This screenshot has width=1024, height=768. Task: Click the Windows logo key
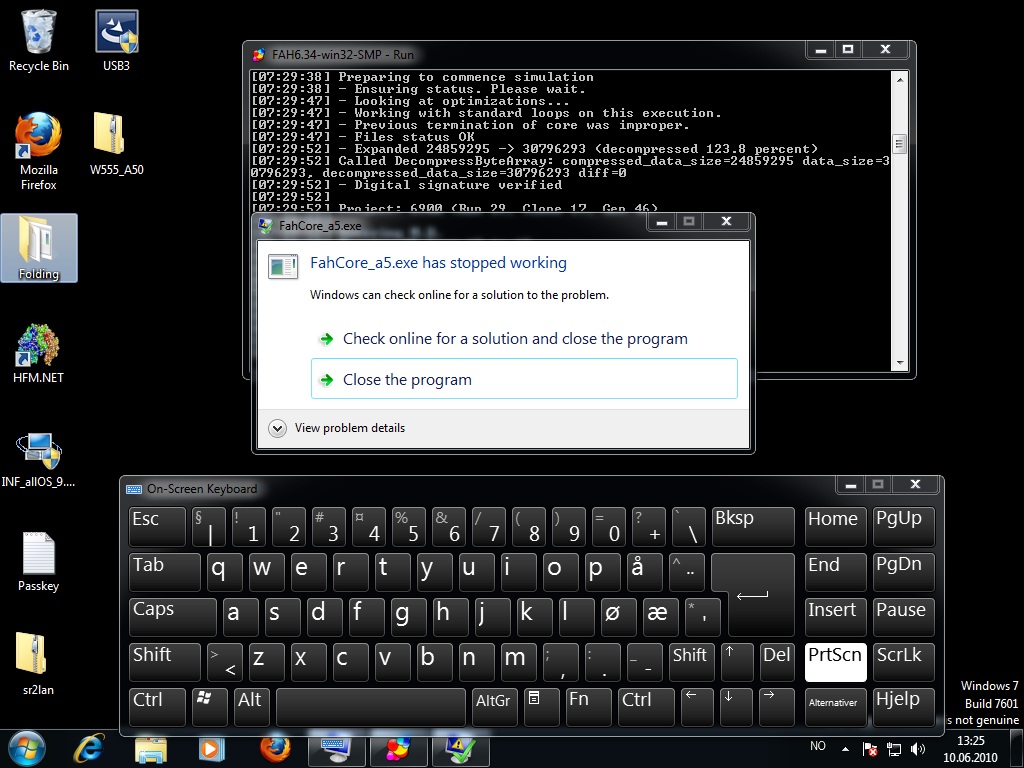click(209, 707)
